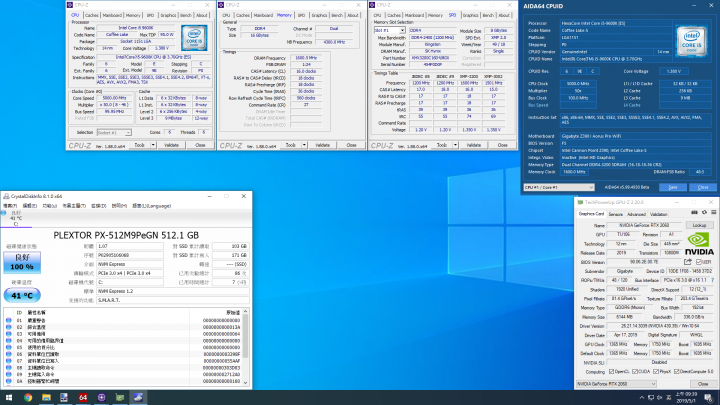Viewport: 720px width, 405px height.
Task: Open the Socket #1 selection dropdown in CPU-Z
Action: (114, 133)
